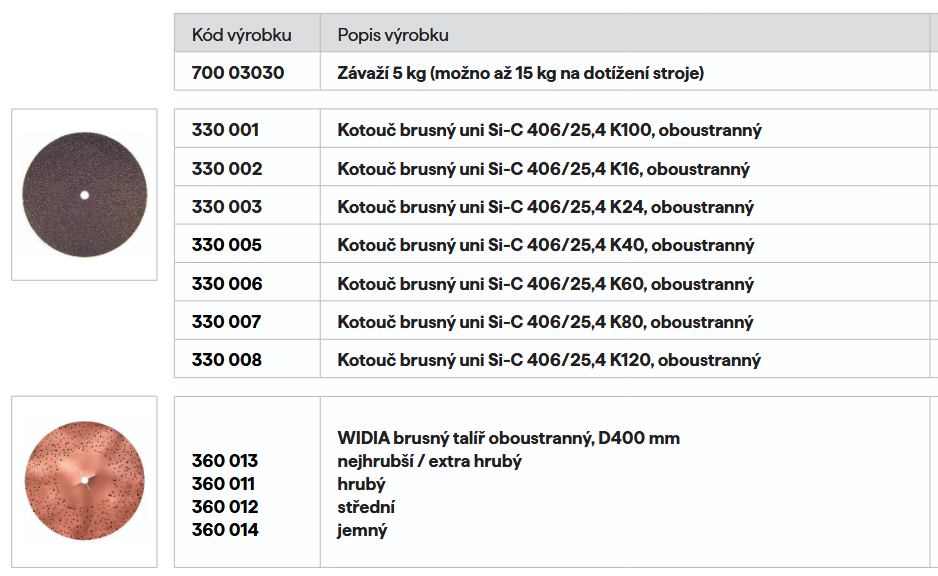Click the dark Si-C grinding disc thumbnail

84,194
